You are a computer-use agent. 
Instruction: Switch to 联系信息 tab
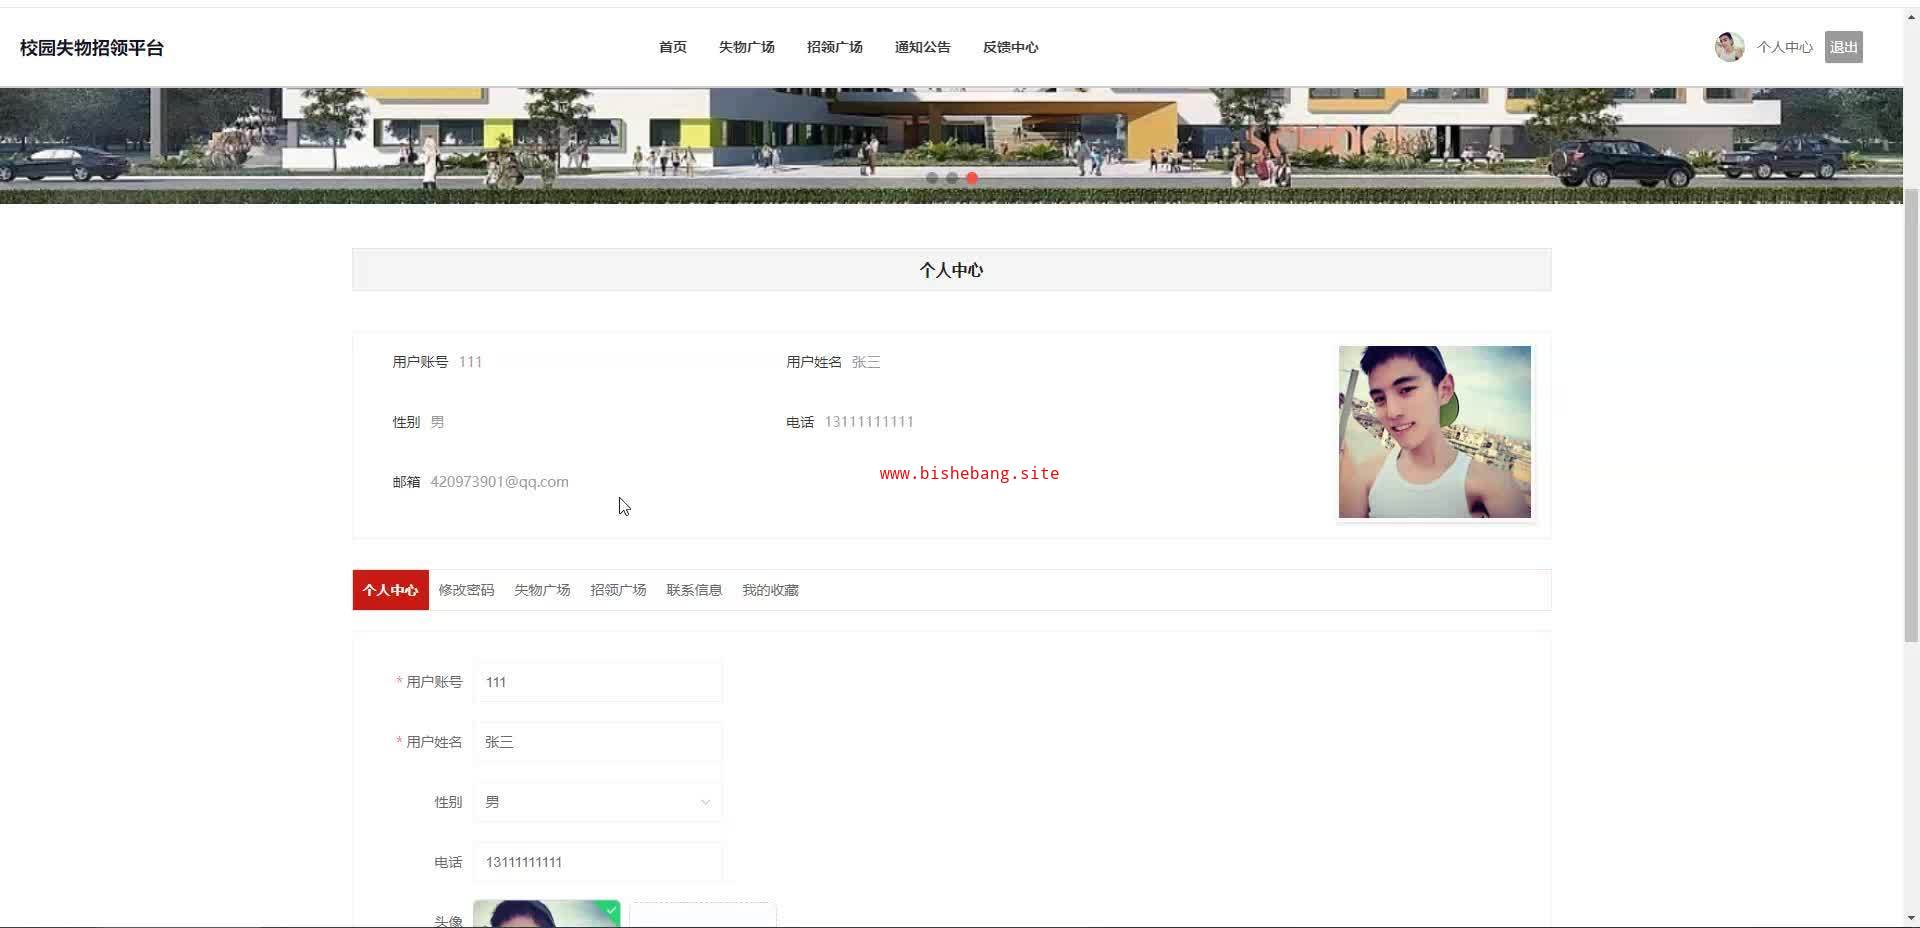[694, 590]
